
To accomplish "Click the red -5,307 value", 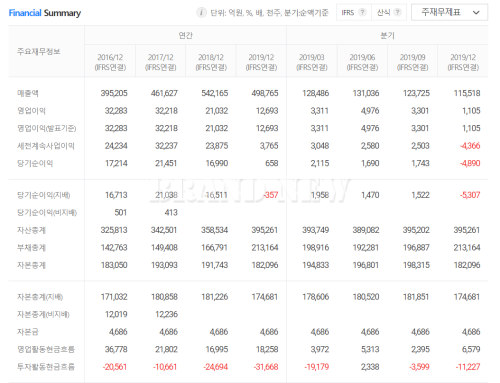I will click(x=470, y=195).
